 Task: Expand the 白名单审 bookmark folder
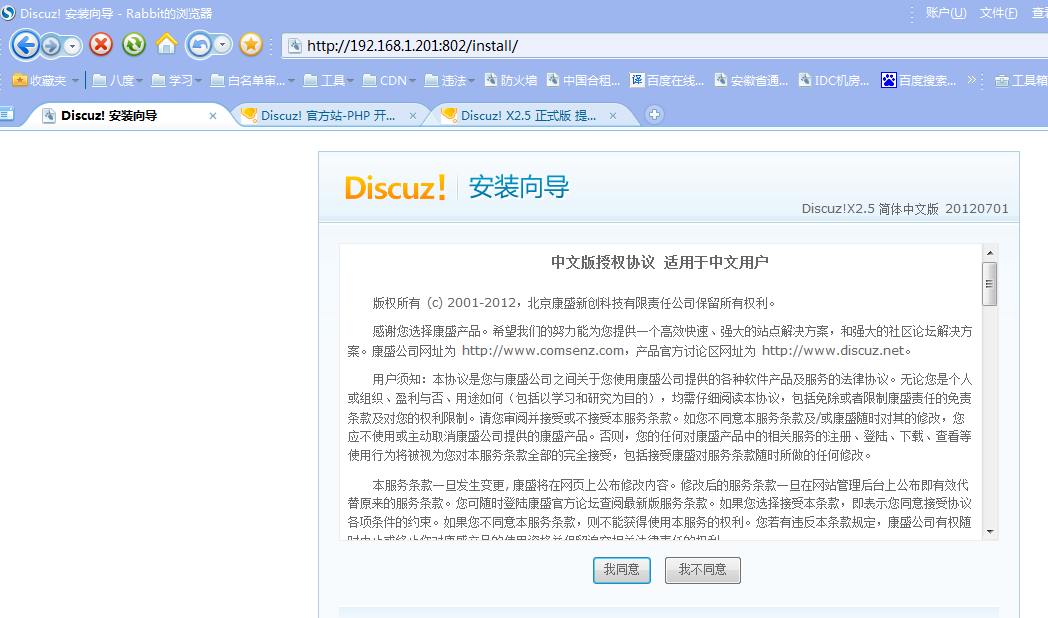click(x=253, y=80)
